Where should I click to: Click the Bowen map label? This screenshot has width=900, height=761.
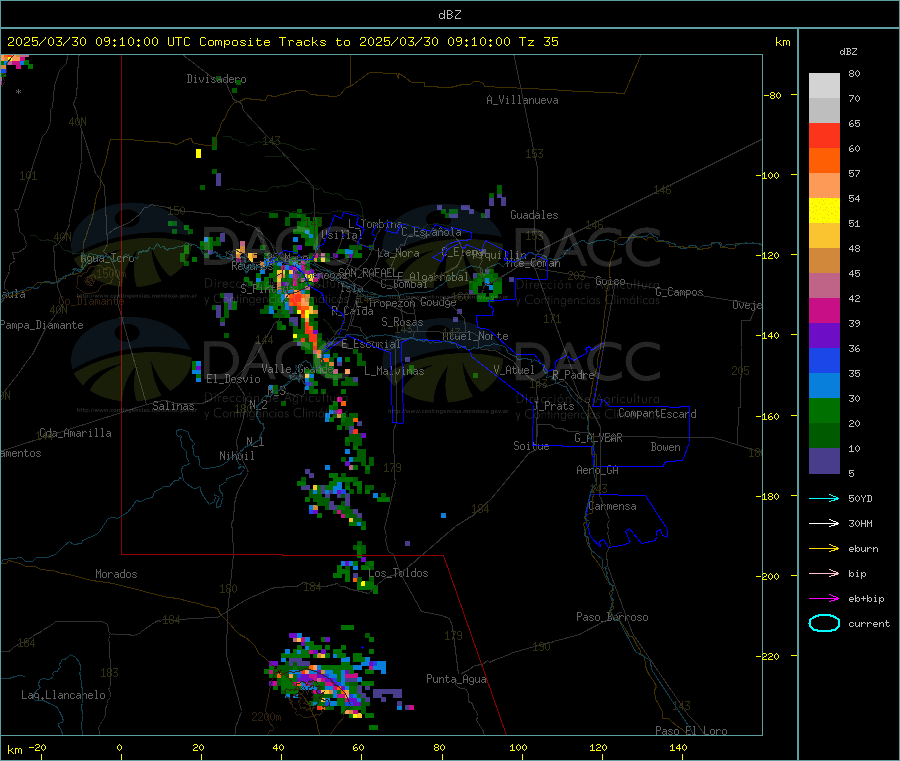tap(665, 447)
